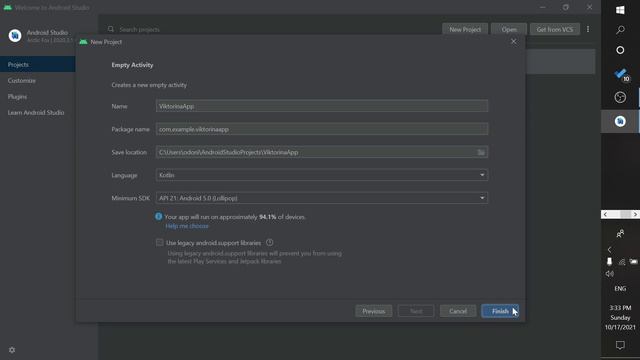640x360 pixels.
Task: Open the network tray icon
Action: pyautogui.click(x=622, y=262)
